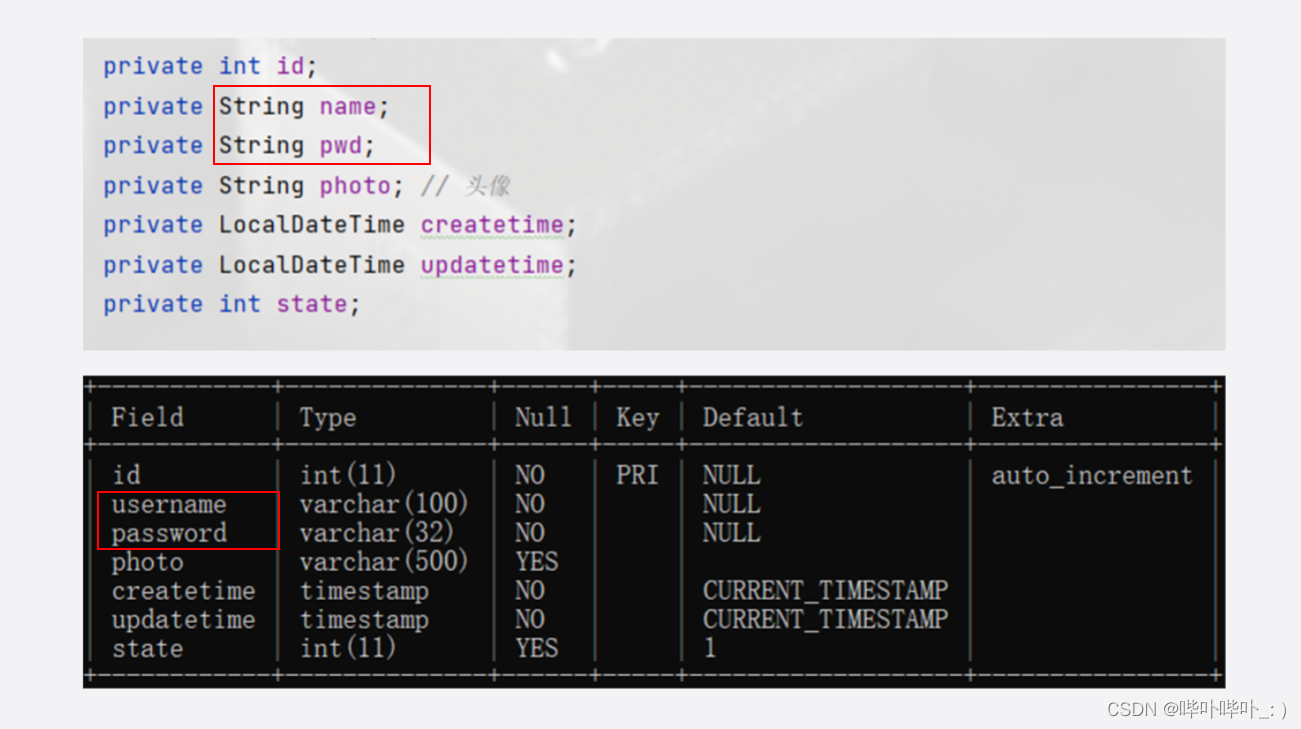This screenshot has height=729, width=1301.
Task: Click 'NO' in the username row
Action: pos(529,504)
